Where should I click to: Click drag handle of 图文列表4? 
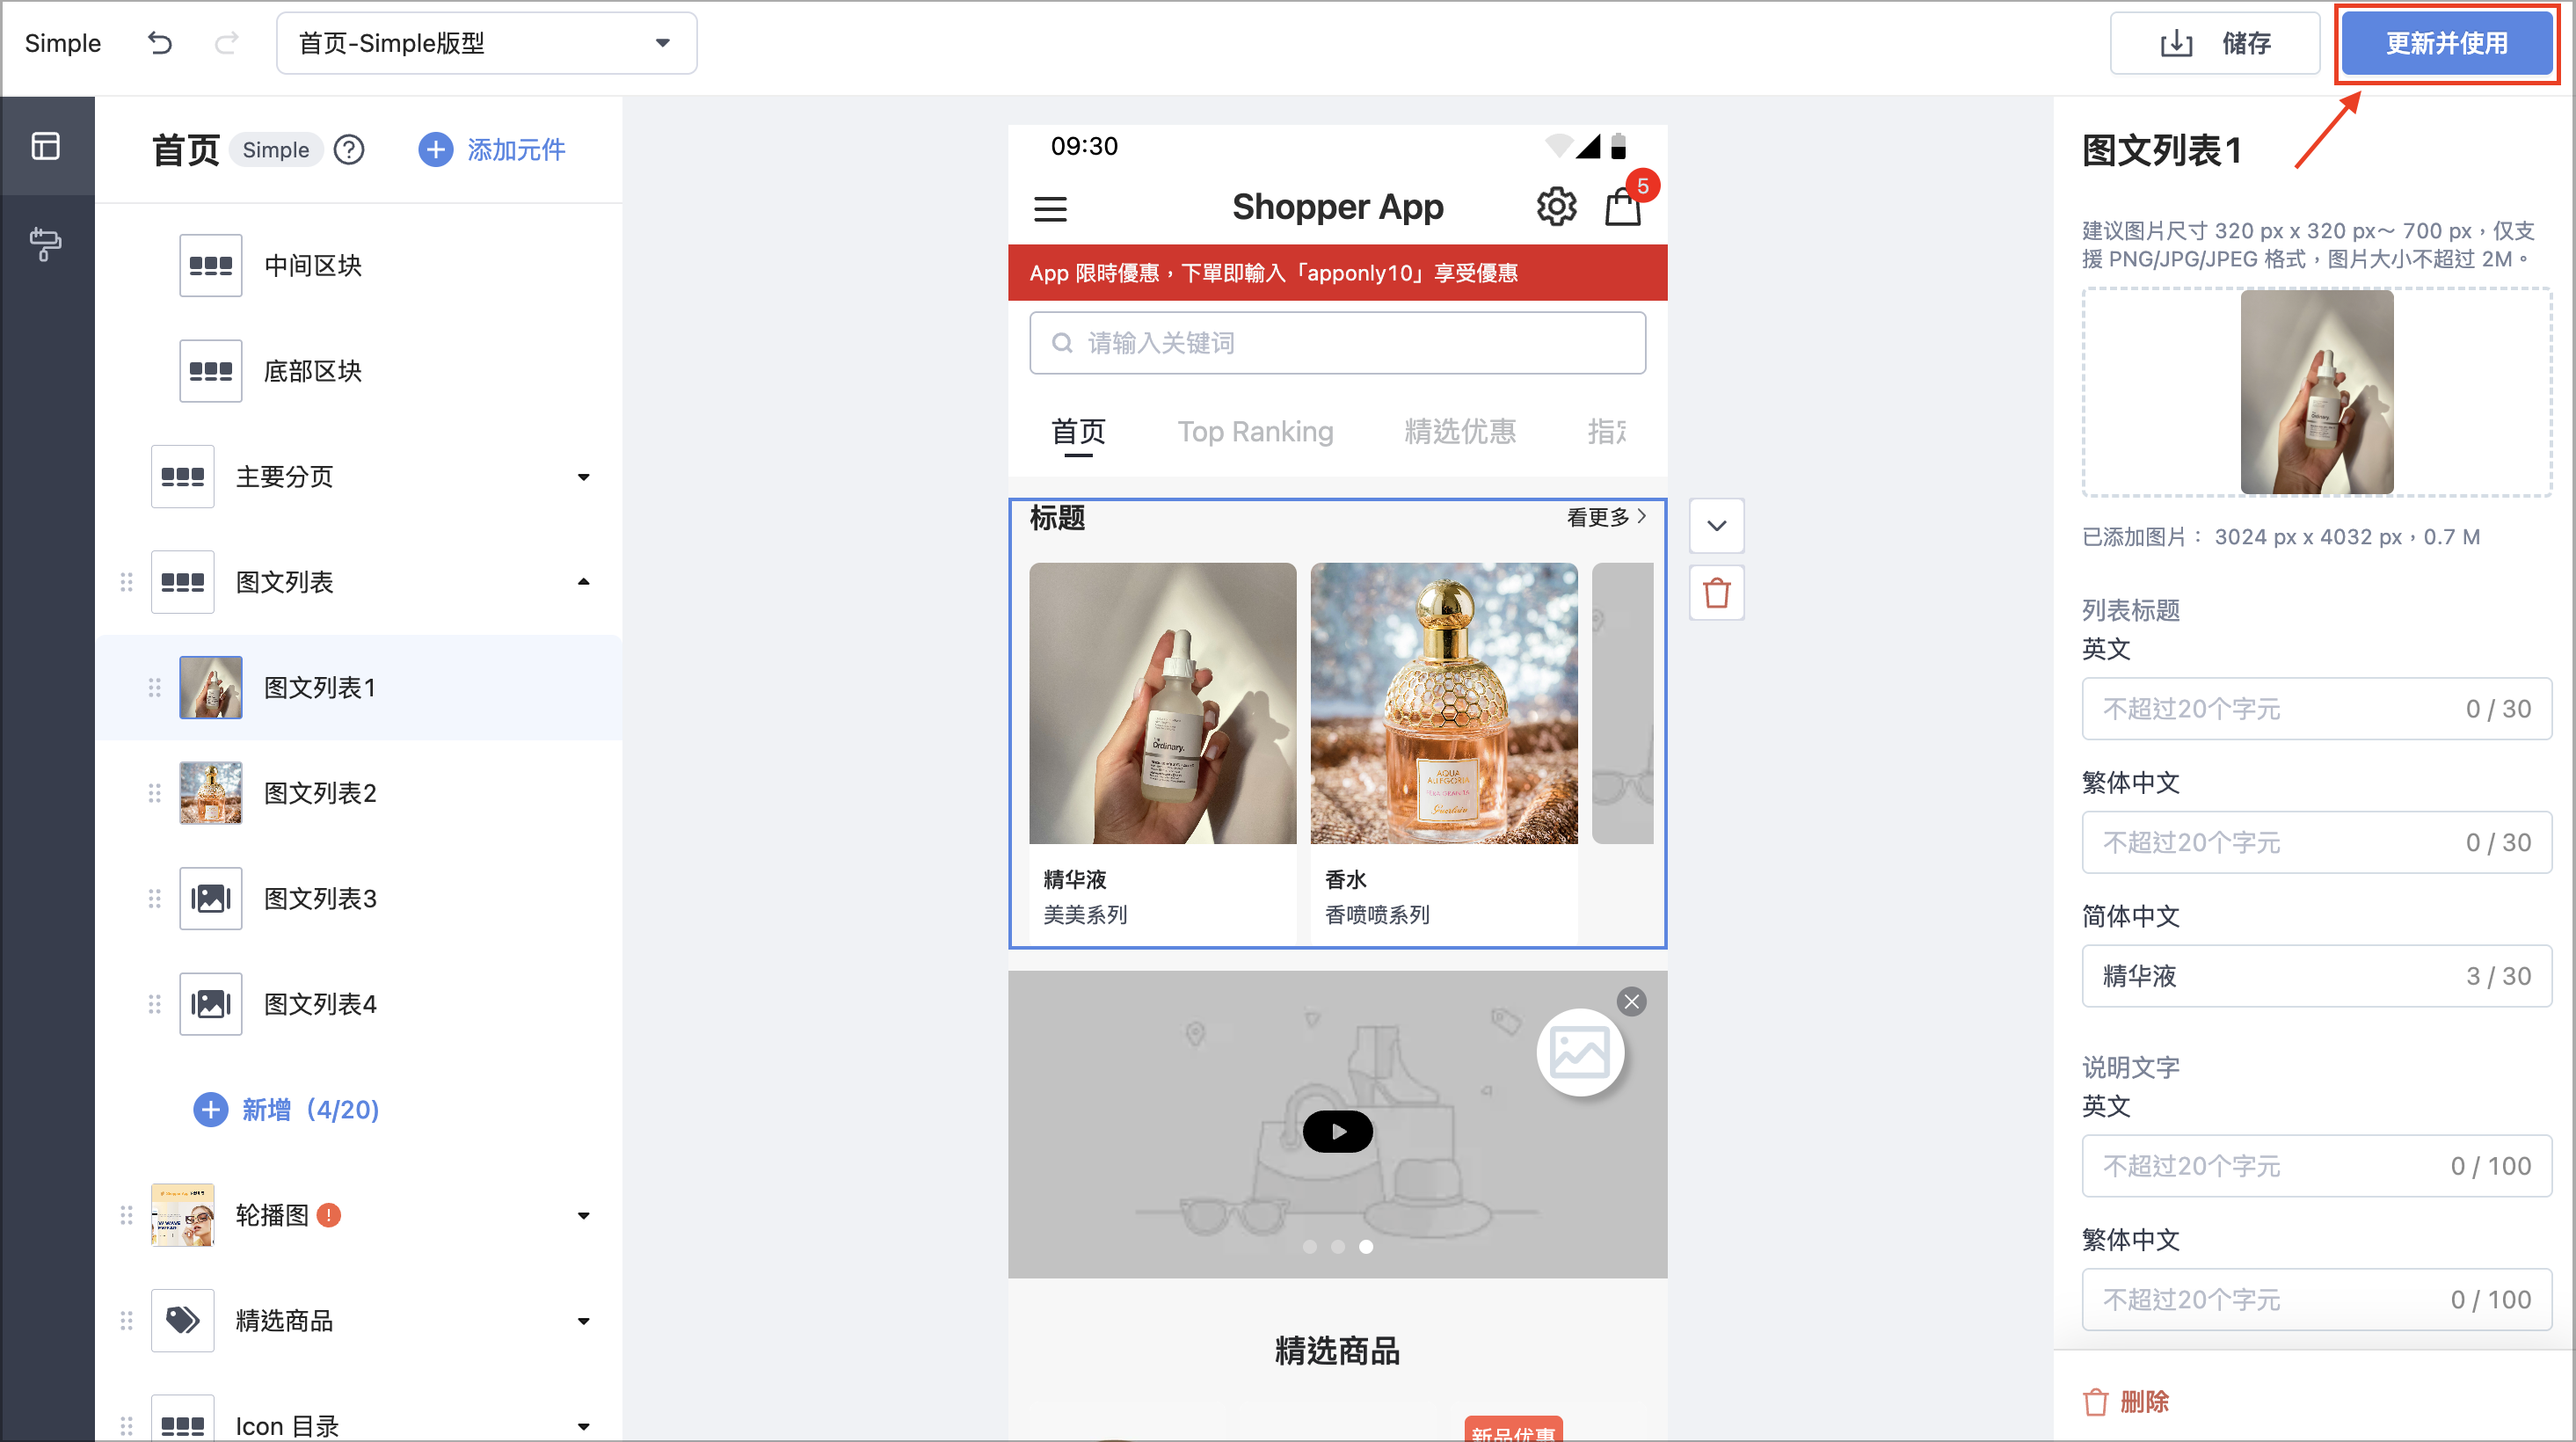tap(154, 1004)
